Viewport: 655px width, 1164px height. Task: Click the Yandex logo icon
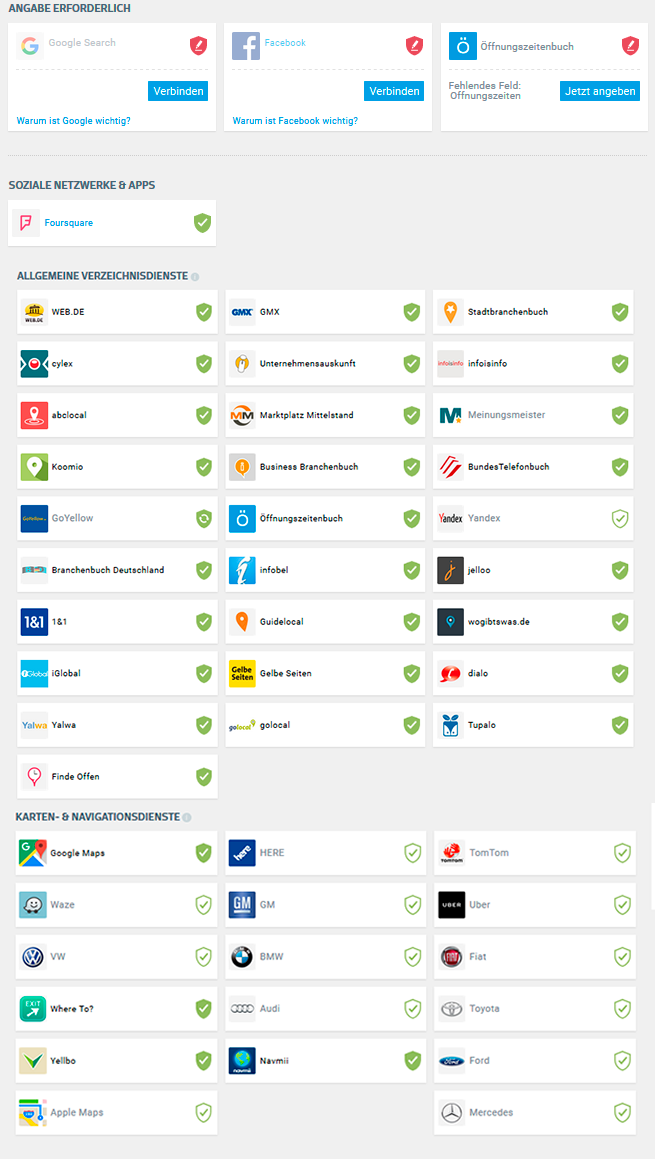(450, 518)
